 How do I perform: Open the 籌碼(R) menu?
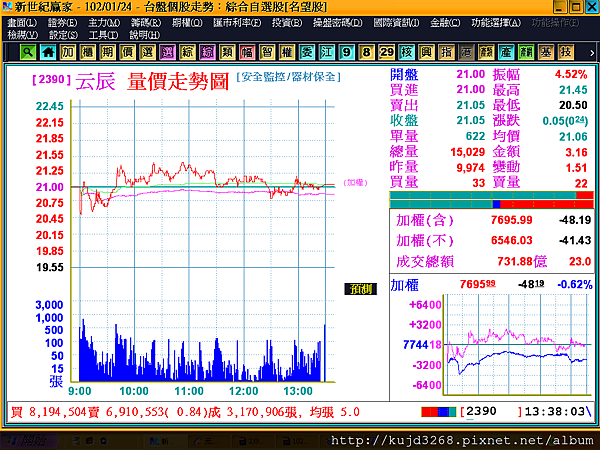coord(146,23)
